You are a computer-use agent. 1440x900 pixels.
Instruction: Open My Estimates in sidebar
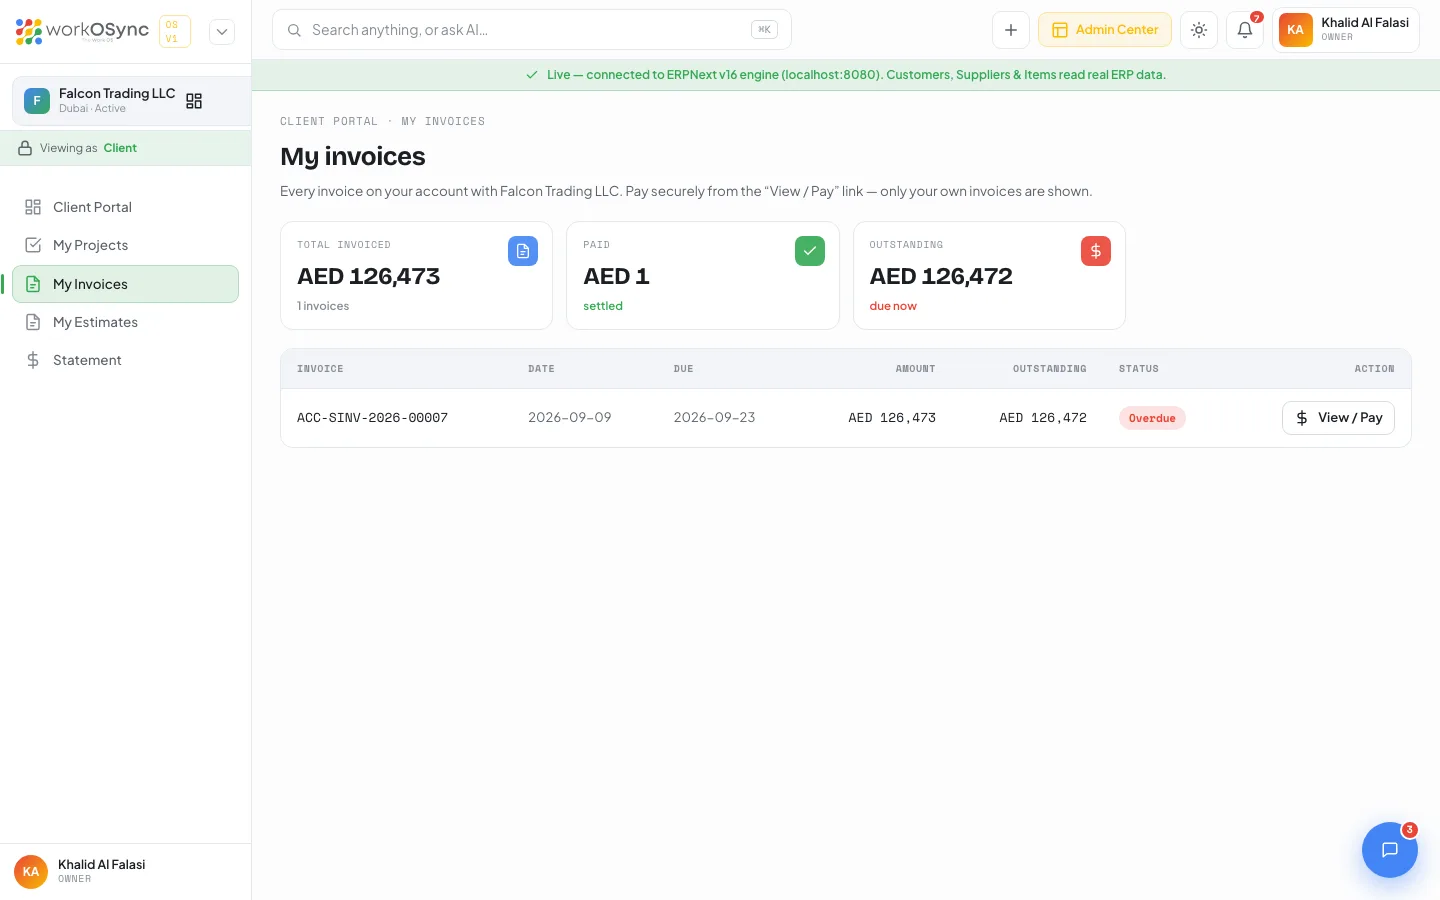pyautogui.click(x=125, y=322)
